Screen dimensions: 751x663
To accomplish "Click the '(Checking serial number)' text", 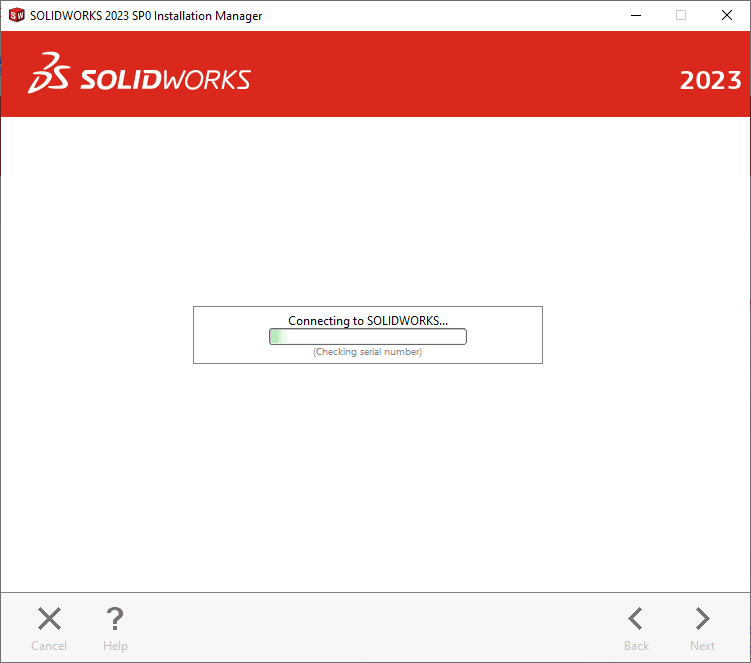I will (x=368, y=352).
